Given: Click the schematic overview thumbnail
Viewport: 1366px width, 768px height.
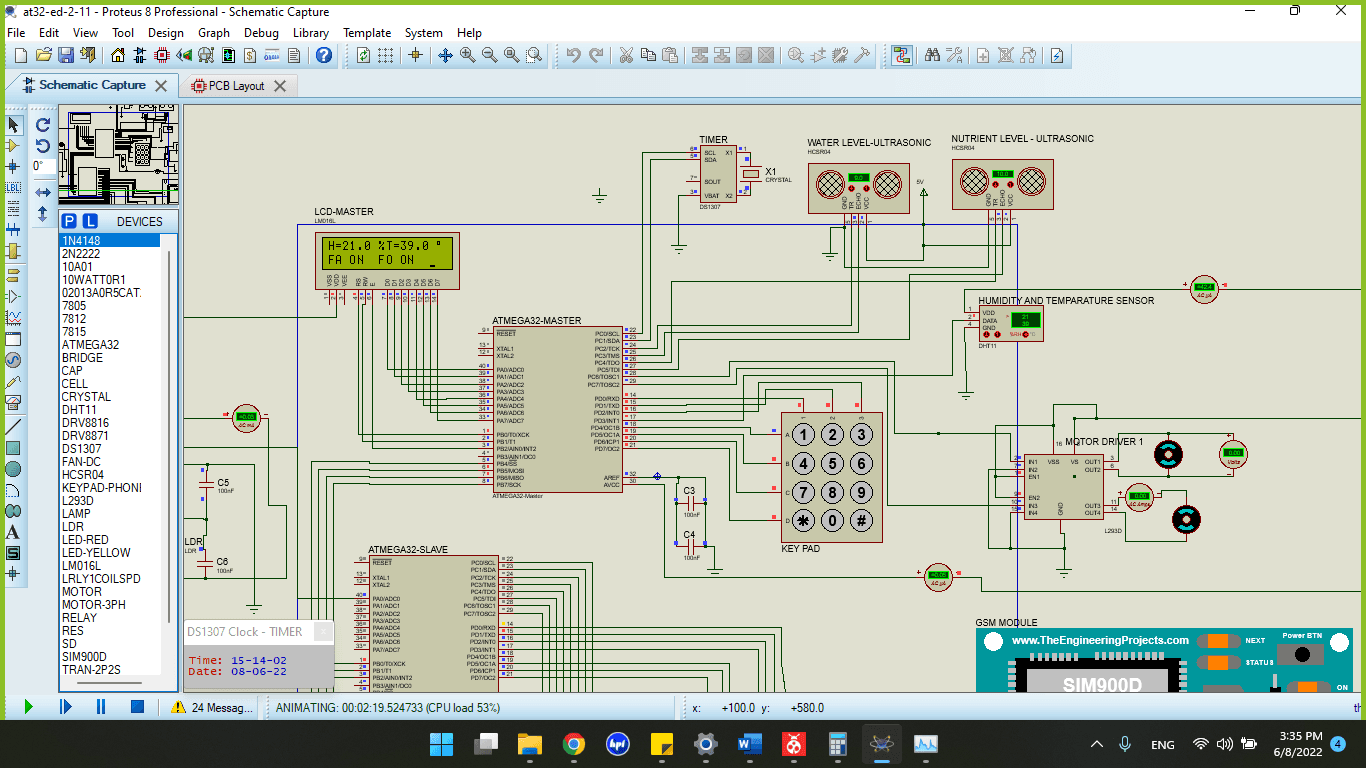Looking at the screenshot, I should [119, 155].
